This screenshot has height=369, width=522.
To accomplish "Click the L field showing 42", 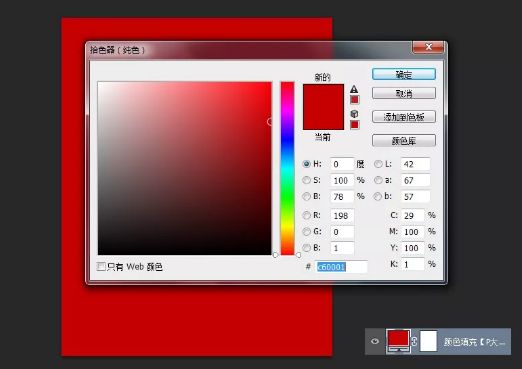I will [x=415, y=164].
